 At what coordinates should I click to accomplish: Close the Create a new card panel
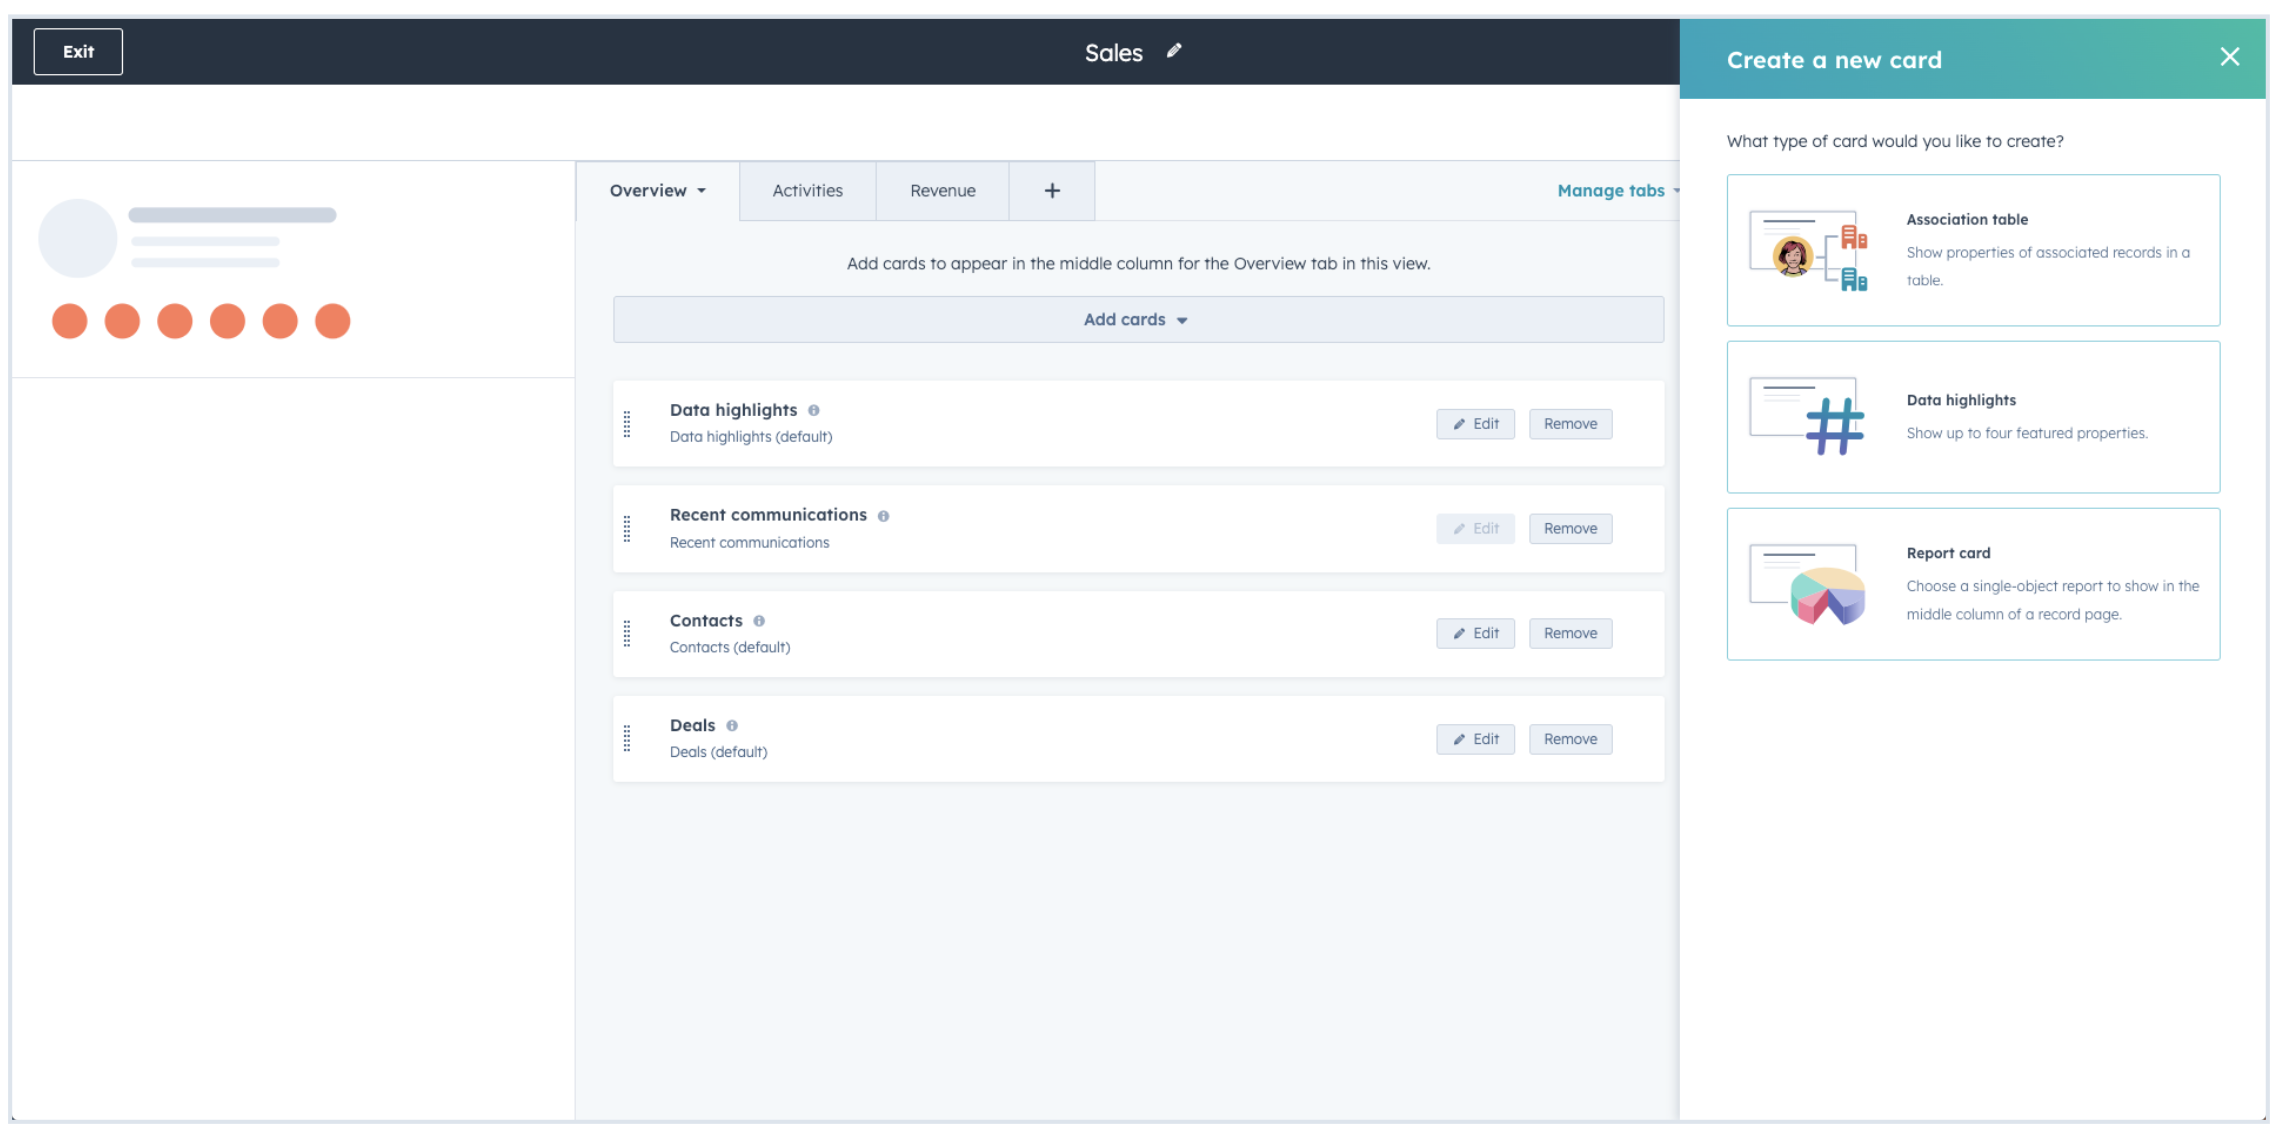pyautogui.click(x=2229, y=57)
